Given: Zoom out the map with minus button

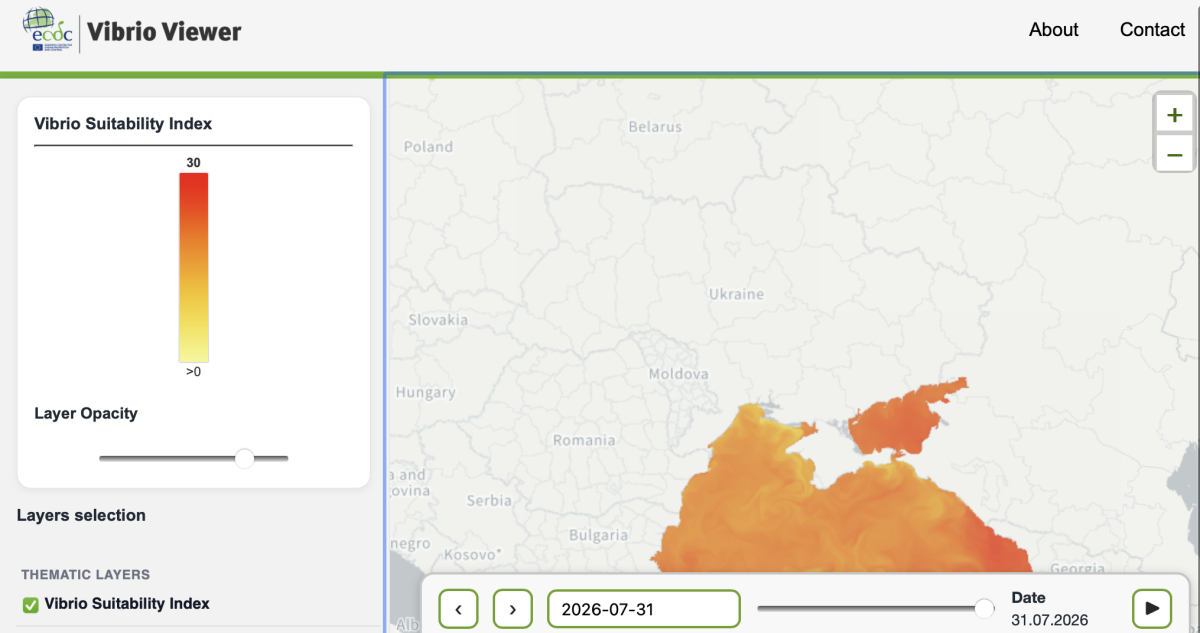Looking at the screenshot, I should 1174,154.
